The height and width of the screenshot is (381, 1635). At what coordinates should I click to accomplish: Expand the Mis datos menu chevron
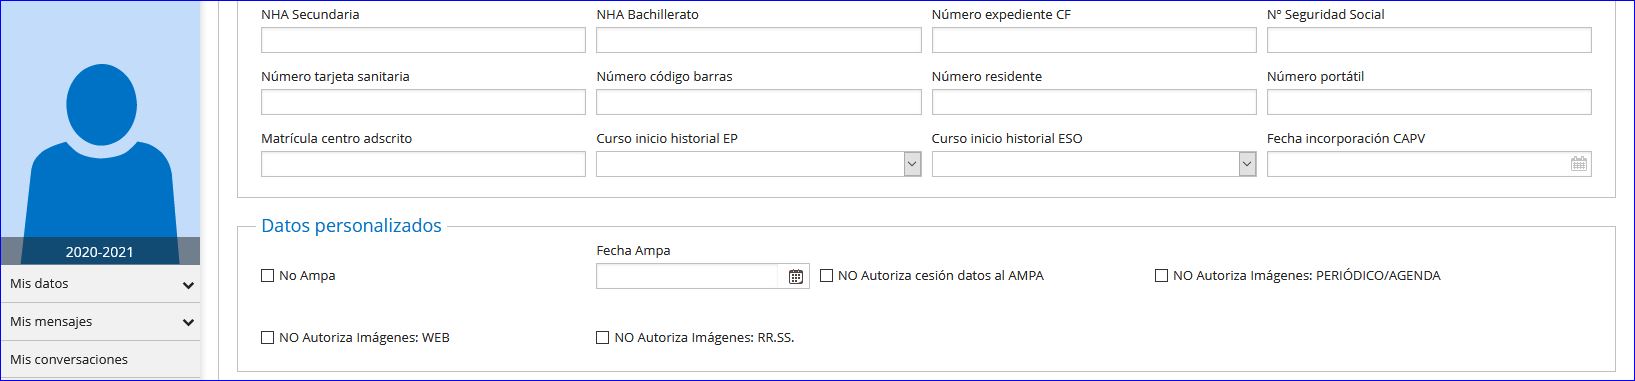point(188,285)
